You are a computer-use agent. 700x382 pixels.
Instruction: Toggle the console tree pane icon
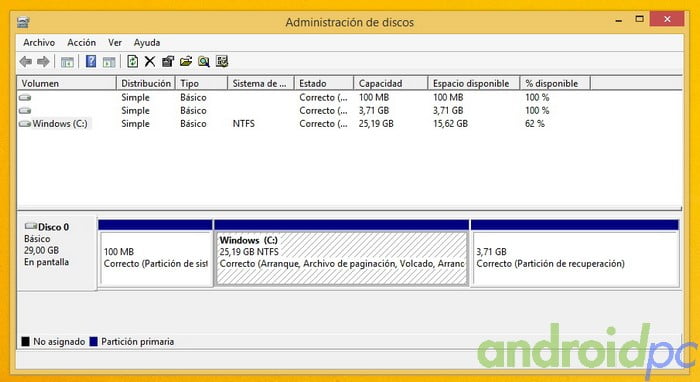coord(67,62)
